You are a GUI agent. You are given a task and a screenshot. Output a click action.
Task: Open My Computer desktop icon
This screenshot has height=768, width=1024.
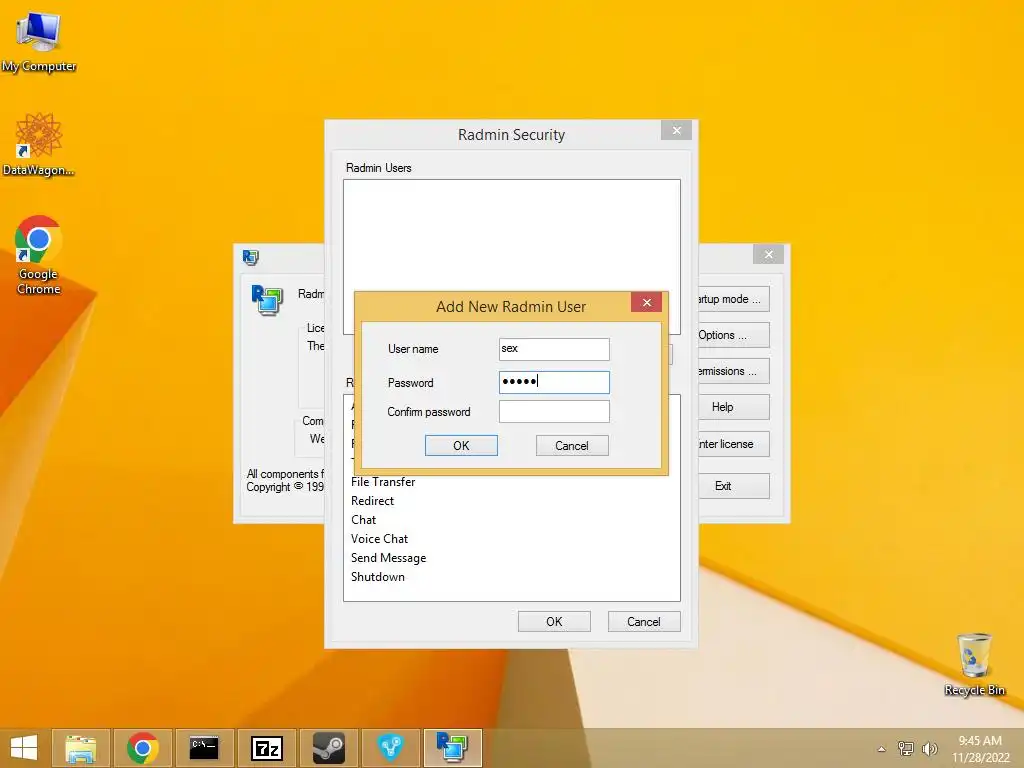[x=39, y=40]
